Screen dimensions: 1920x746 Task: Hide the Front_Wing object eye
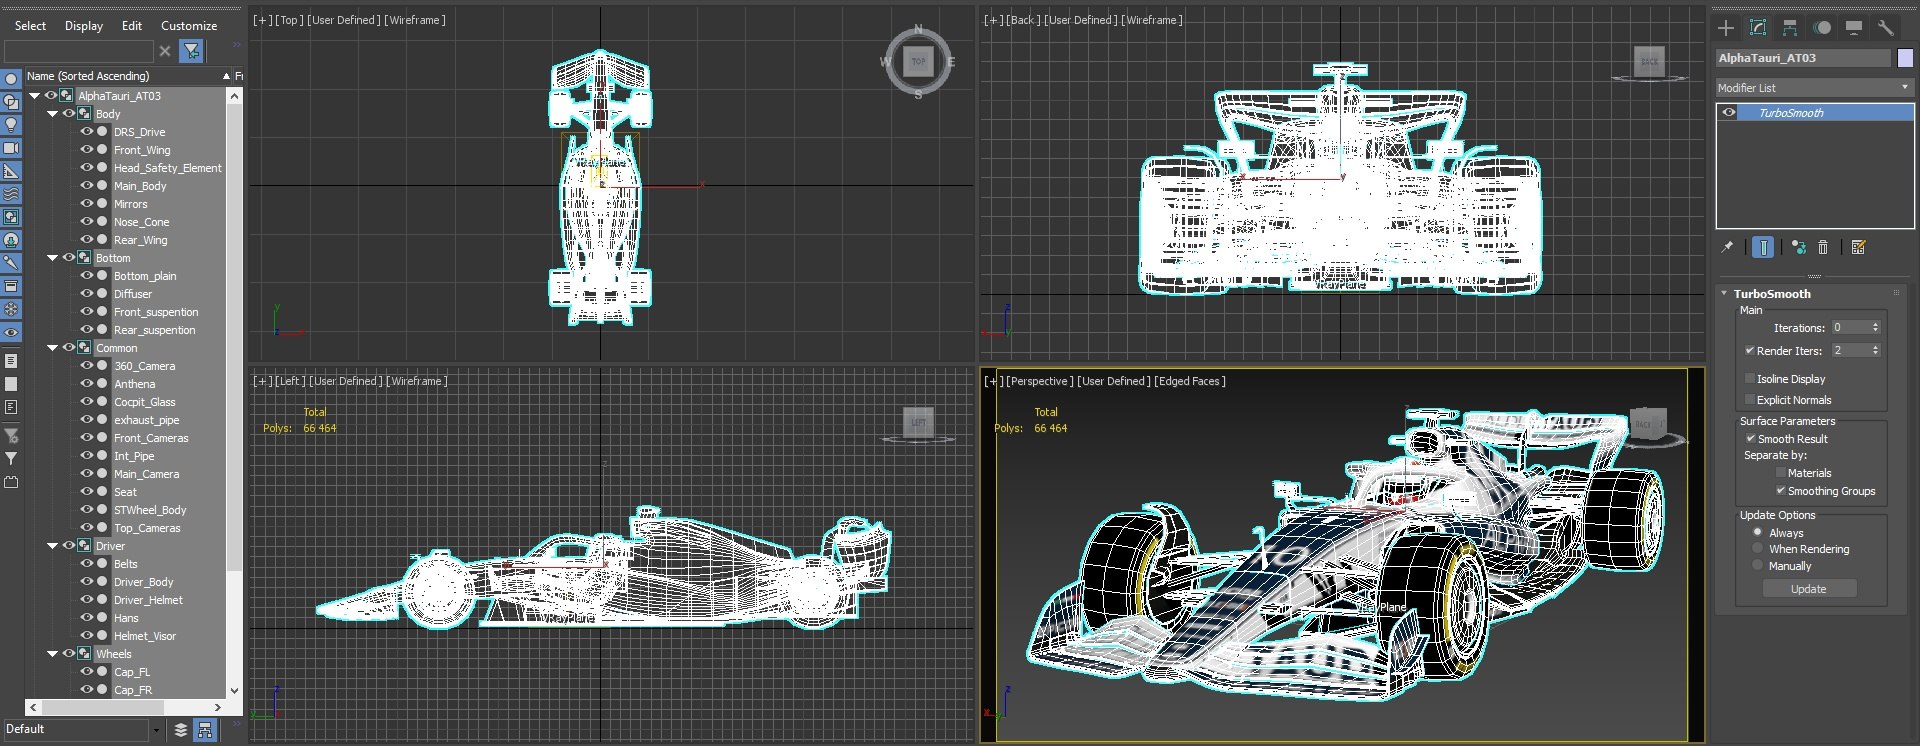click(x=87, y=150)
